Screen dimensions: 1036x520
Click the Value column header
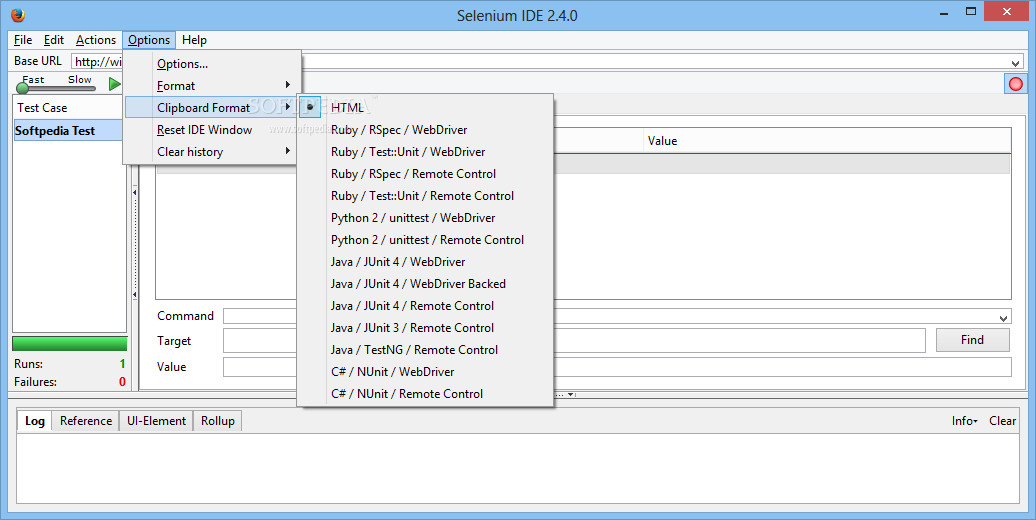click(827, 140)
